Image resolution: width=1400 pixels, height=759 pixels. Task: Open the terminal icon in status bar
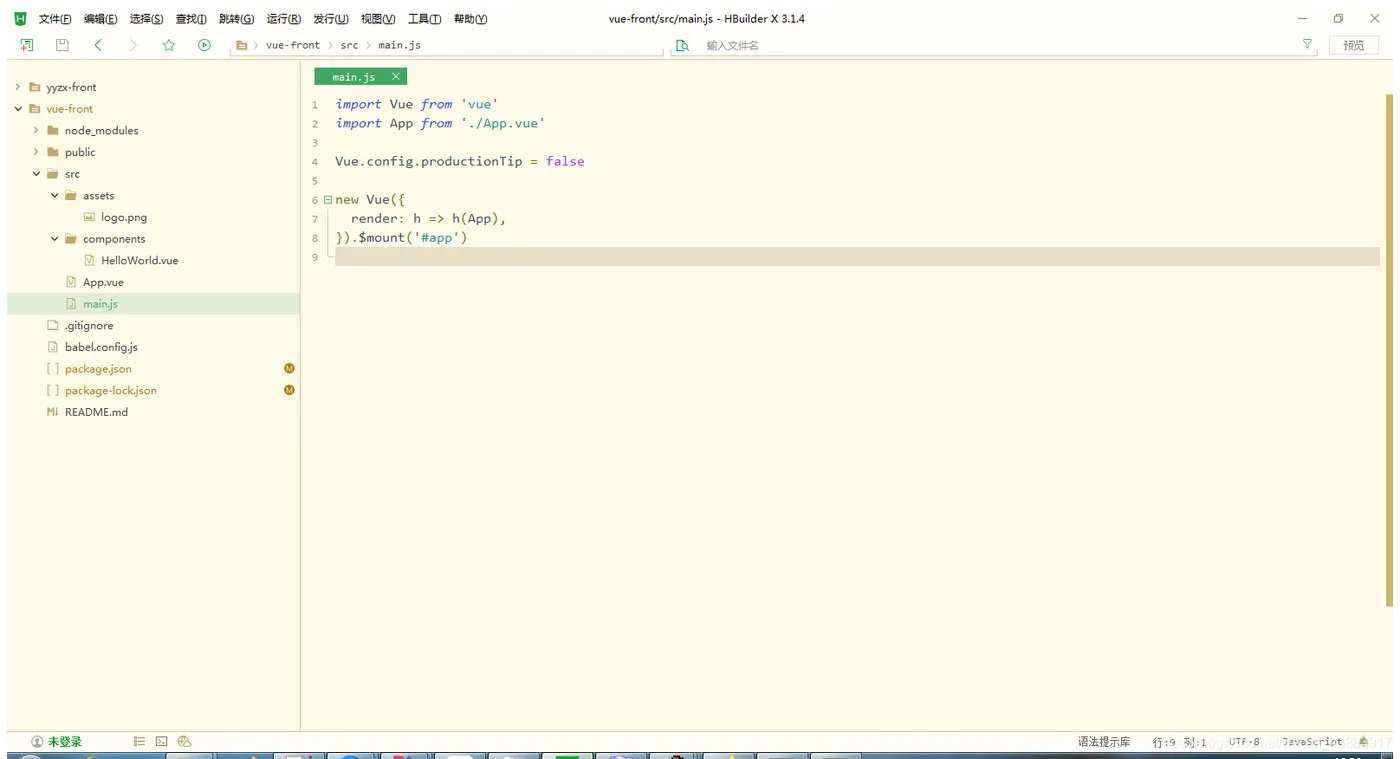(162, 742)
